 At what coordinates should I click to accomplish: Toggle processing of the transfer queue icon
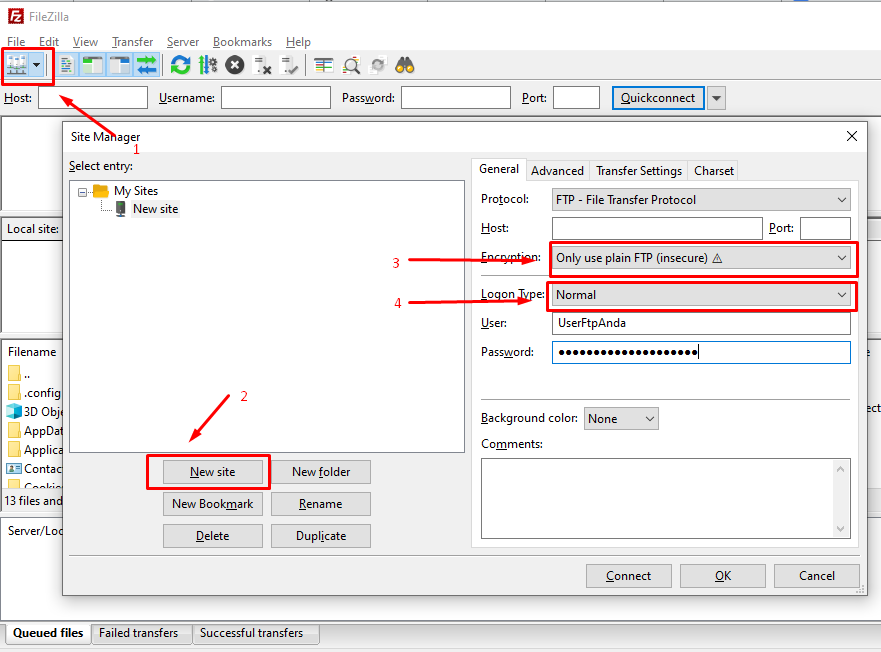pos(207,65)
